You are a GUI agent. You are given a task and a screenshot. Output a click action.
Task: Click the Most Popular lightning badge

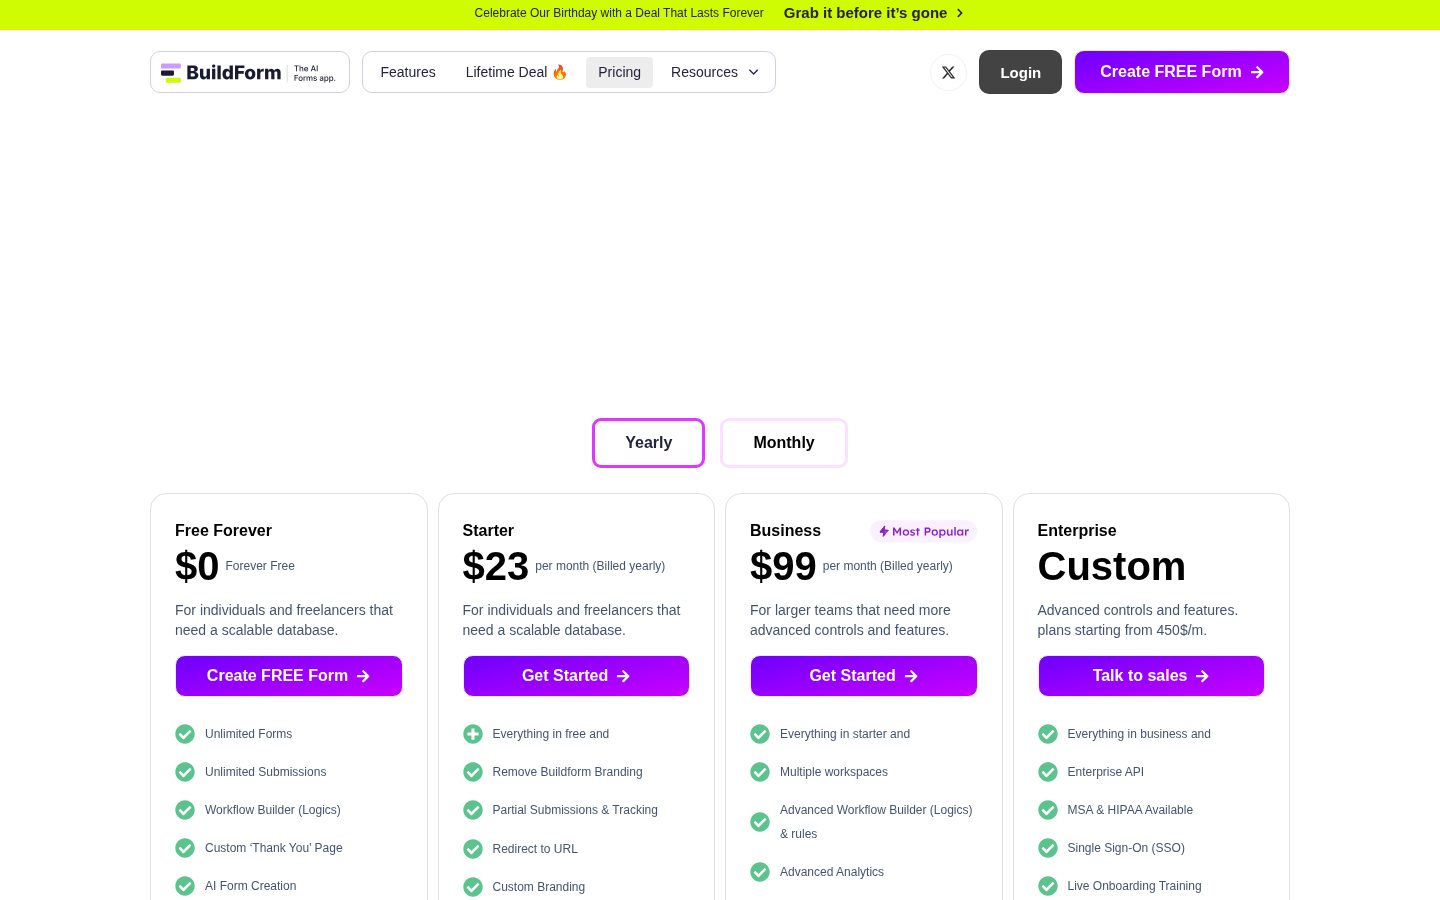923,532
